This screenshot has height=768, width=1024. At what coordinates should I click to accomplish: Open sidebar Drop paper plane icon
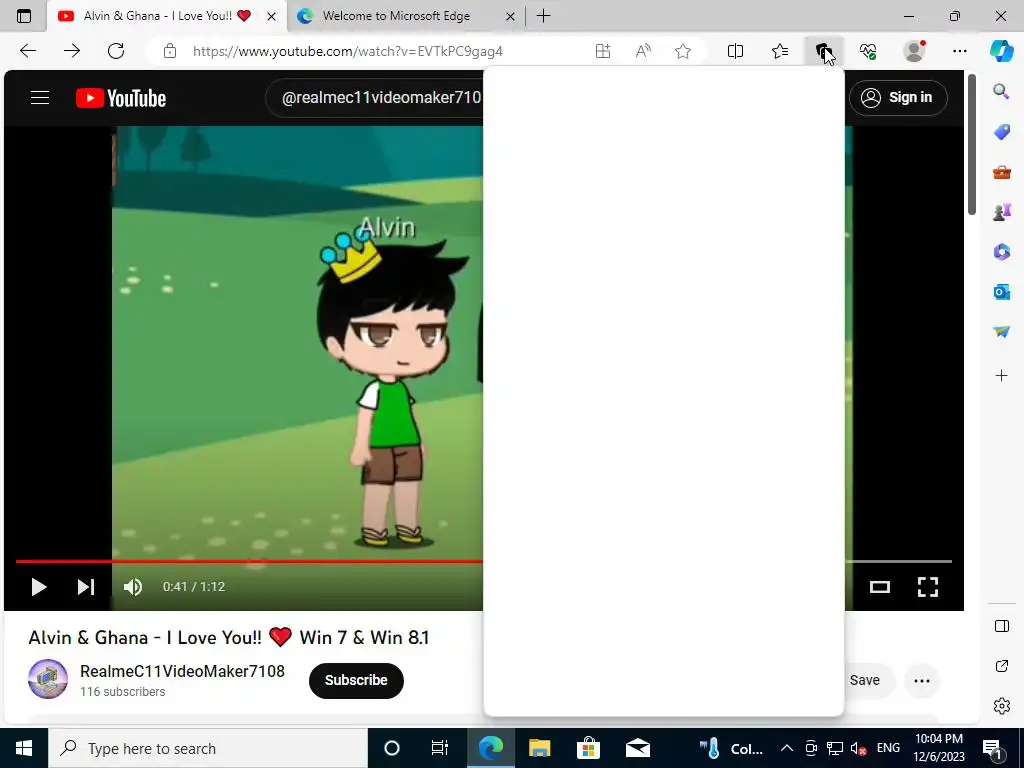pos(1001,332)
